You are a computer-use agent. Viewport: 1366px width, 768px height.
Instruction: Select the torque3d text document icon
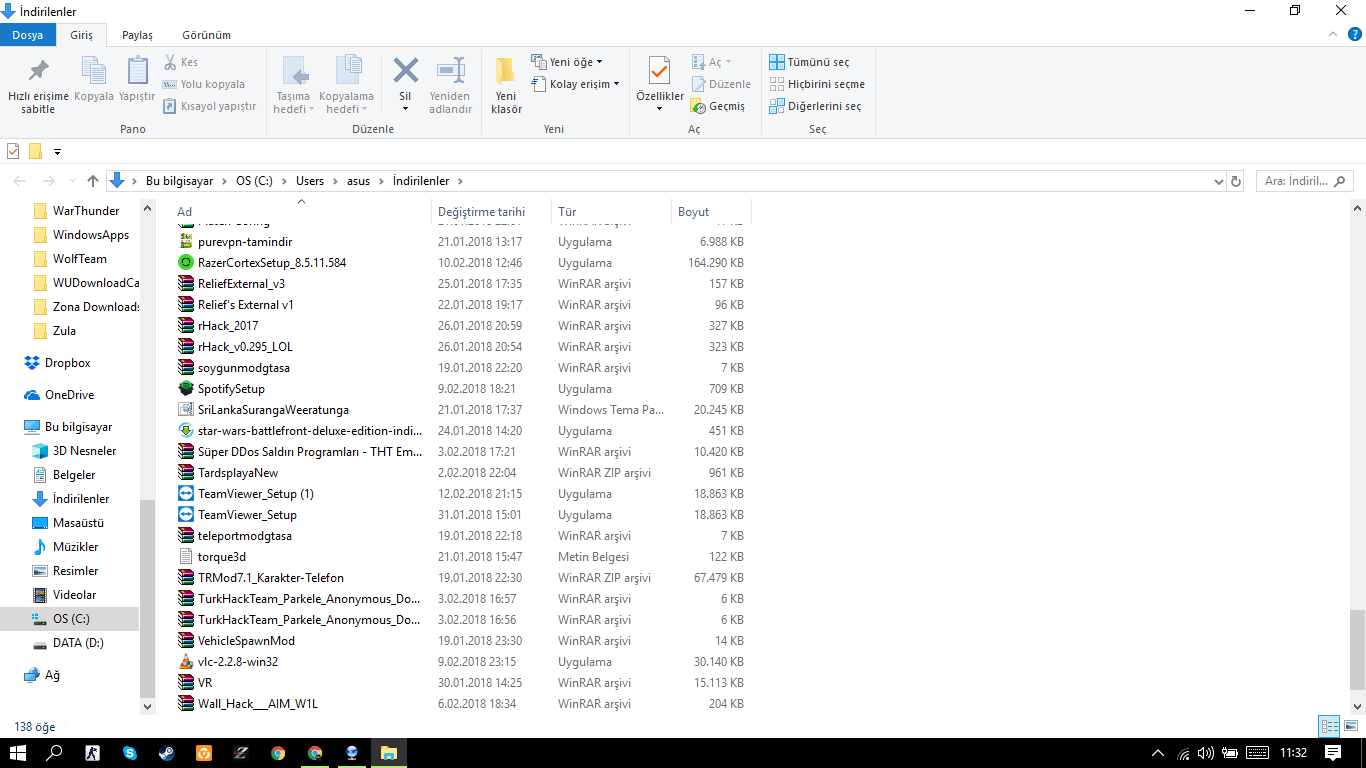[185, 557]
